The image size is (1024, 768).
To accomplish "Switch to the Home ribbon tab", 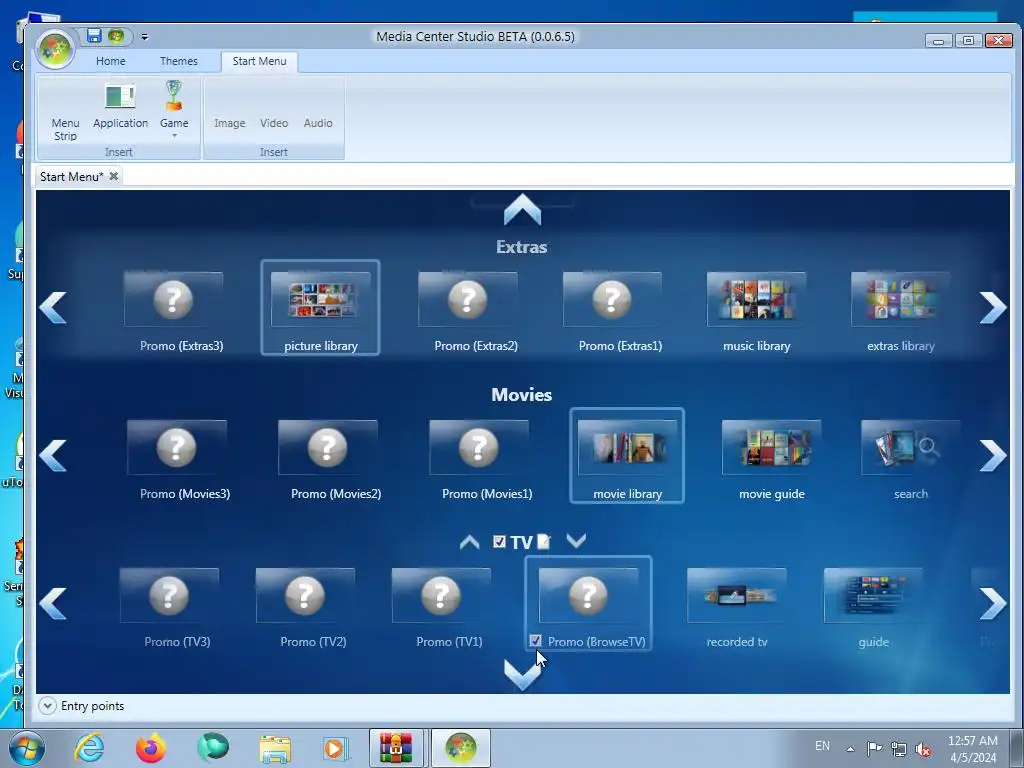I will 110,61.
